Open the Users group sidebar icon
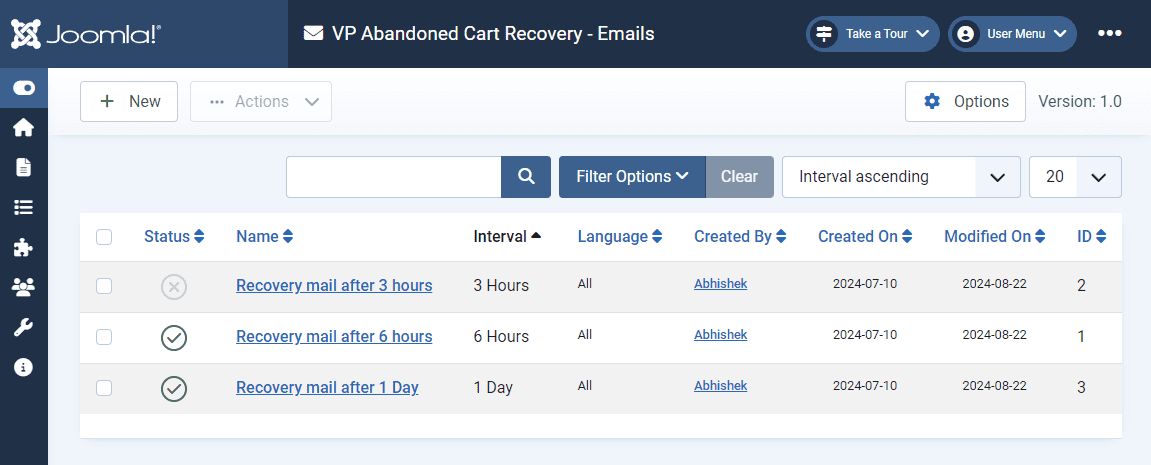 tap(23, 287)
